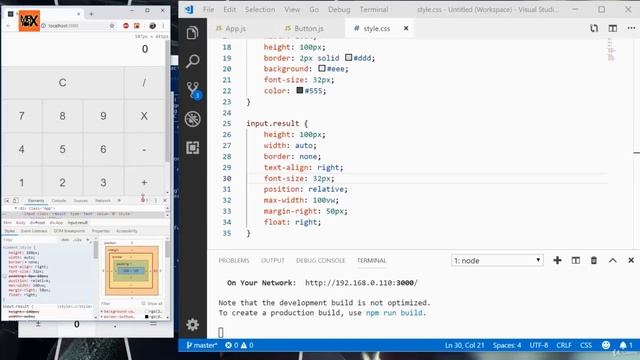Click the #eee background color swatch
The width and height of the screenshot is (640, 360).
[322, 68]
